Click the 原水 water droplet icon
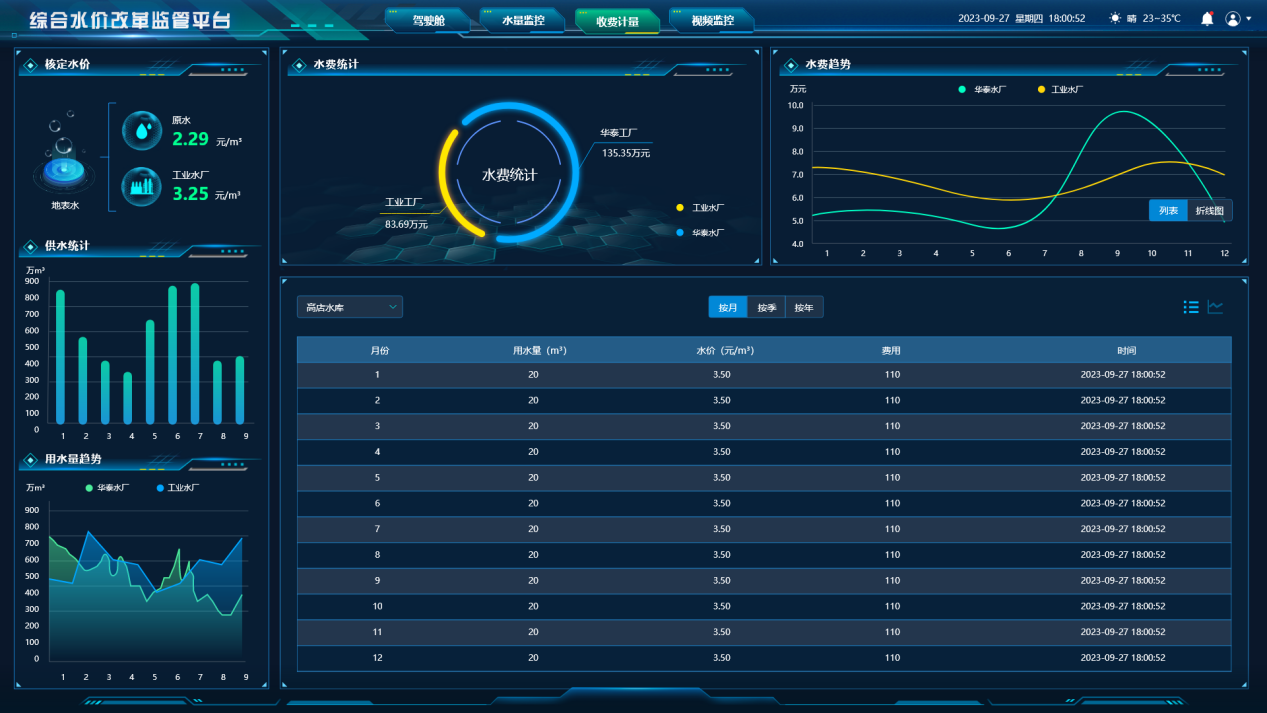 click(x=142, y=130)
